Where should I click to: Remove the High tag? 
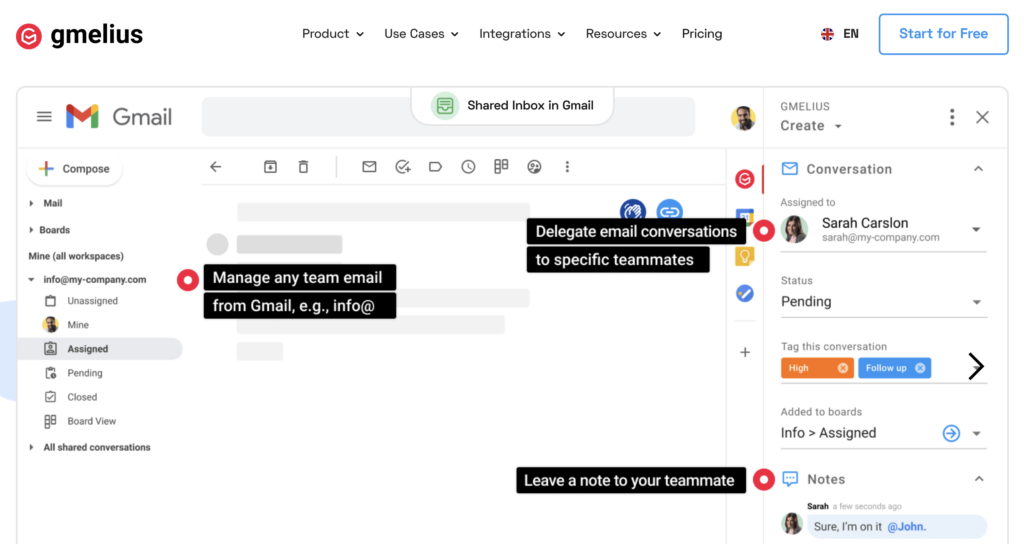843,368
